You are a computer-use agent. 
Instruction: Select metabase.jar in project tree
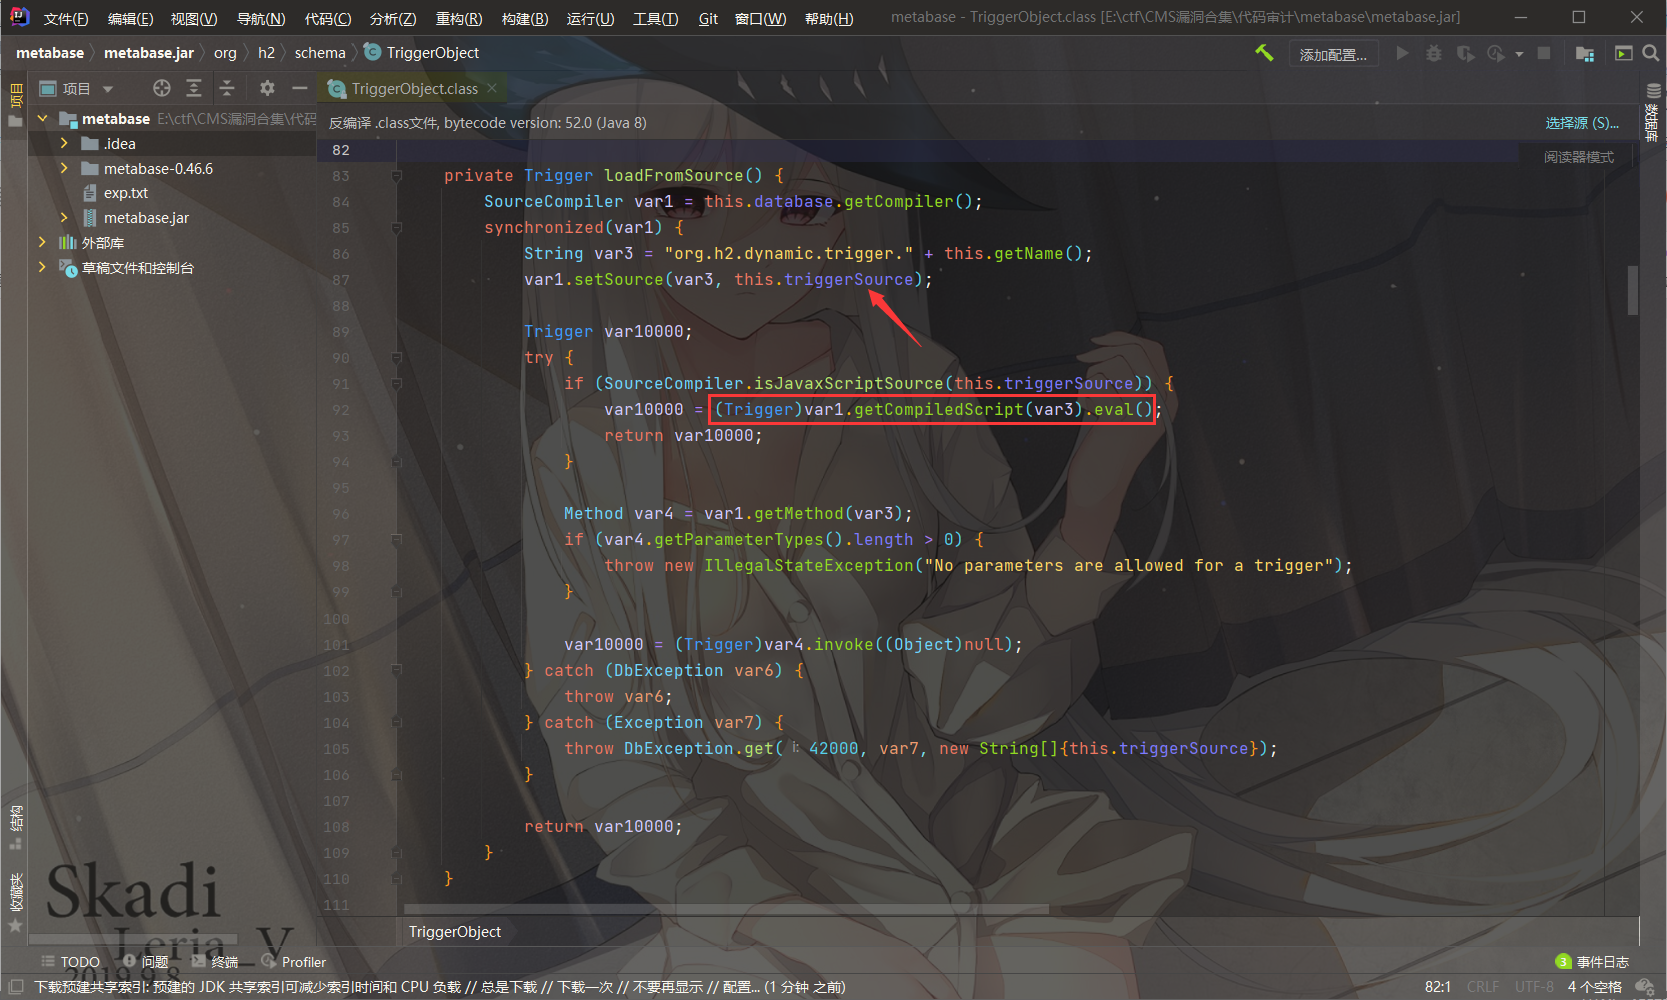(146, 218)
